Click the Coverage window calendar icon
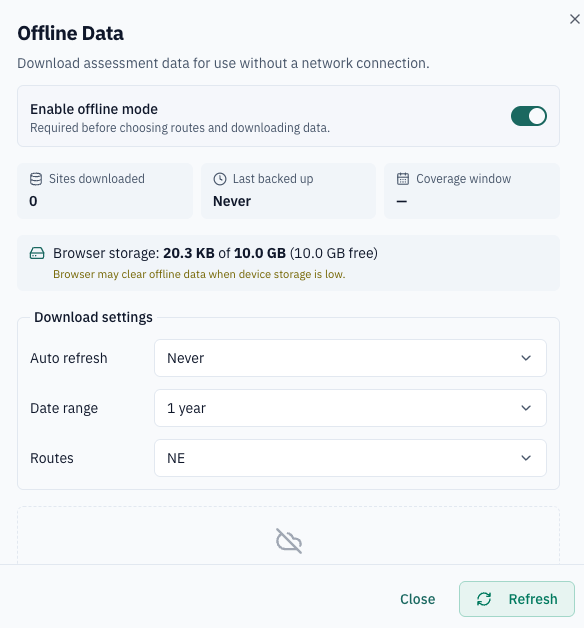This screenshot has width=584, height=628. click(403, 179)
